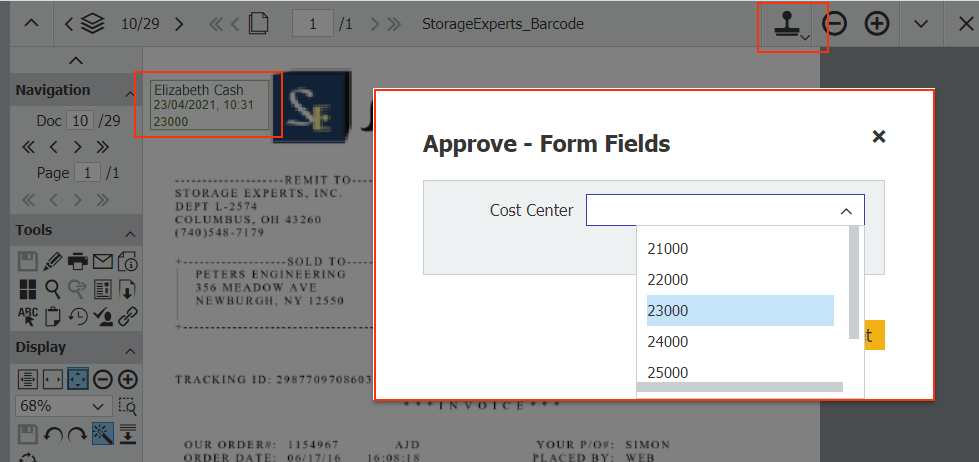Screen dimensions: 979x462
Task: Toggle fit-to-page display mode
Action: [x=78, y=380]
